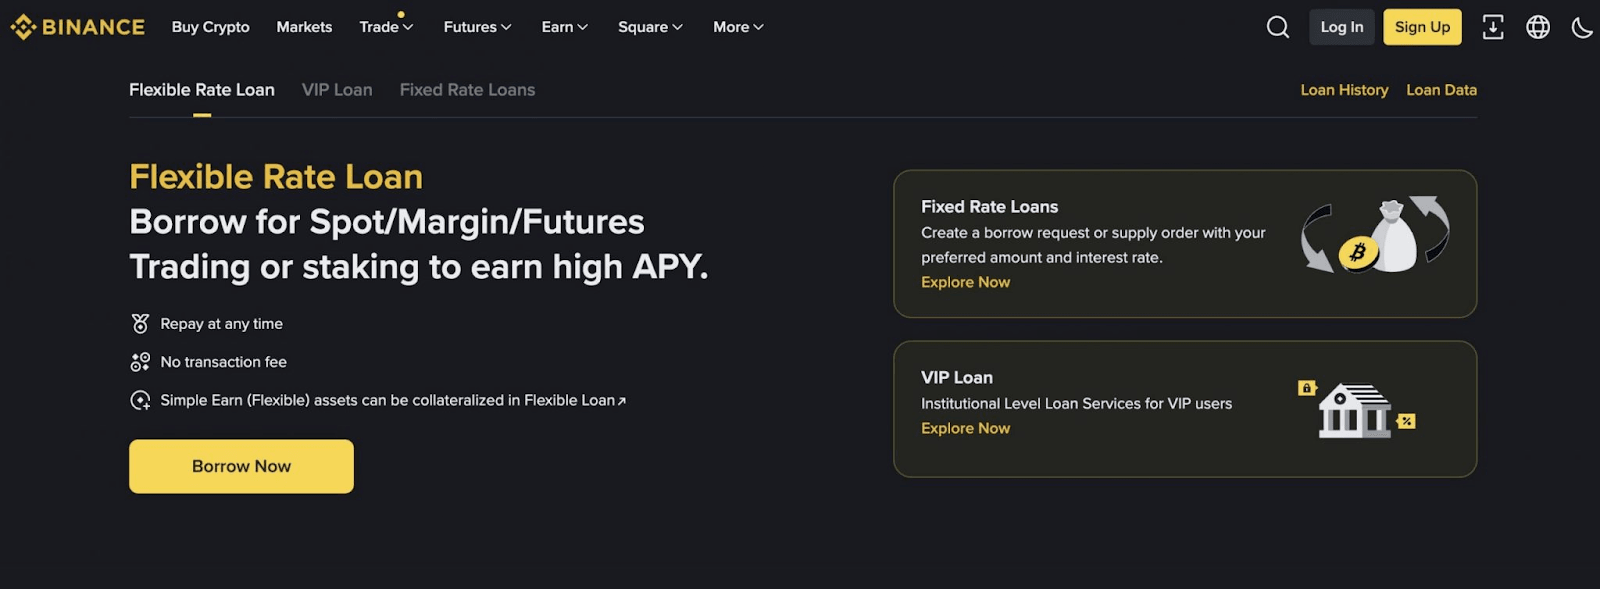
Task: Expand the Earn dropdown
Action: tap(565, 27)
